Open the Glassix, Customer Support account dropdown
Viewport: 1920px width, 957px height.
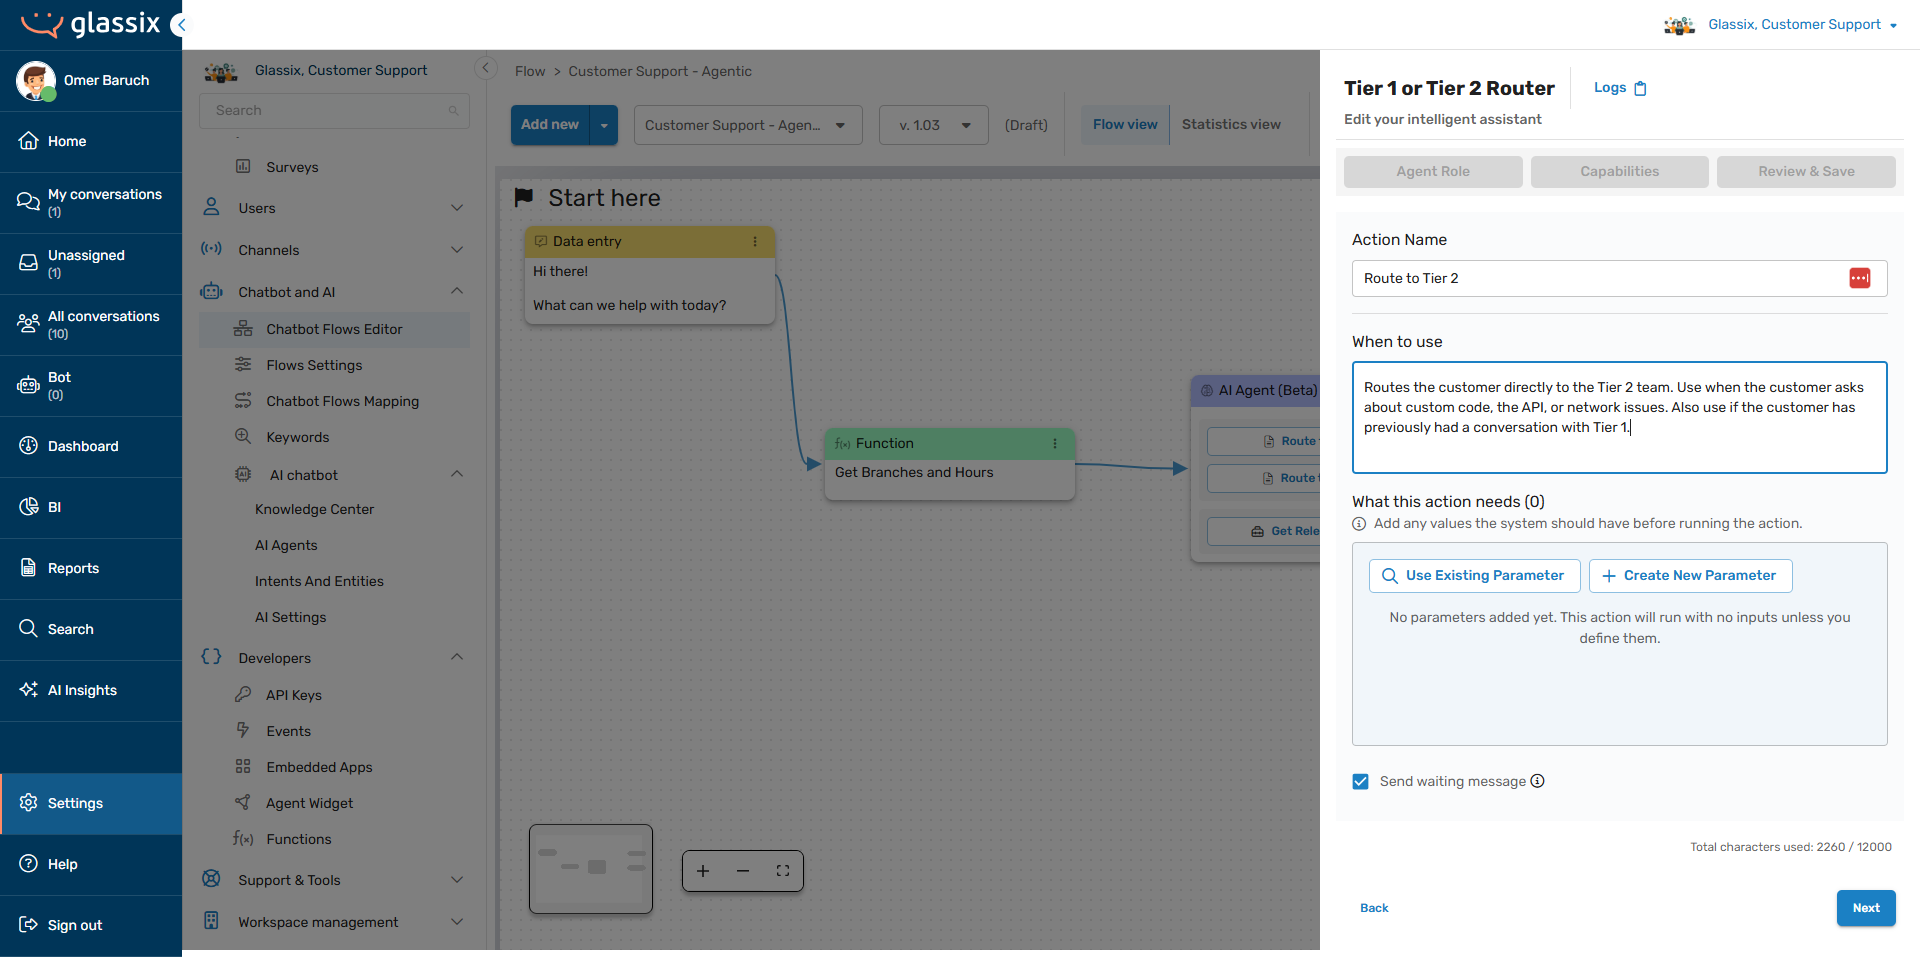pos(1802,25)
